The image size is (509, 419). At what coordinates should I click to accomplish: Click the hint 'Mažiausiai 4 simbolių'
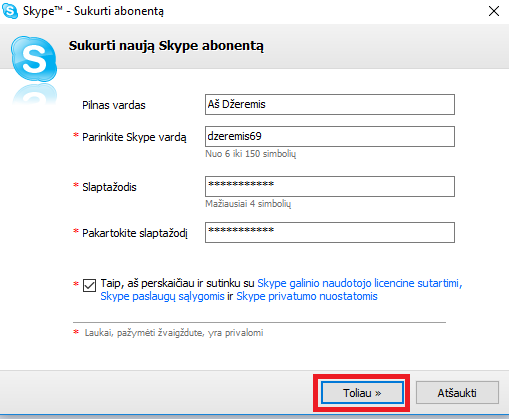coord(248,204)
